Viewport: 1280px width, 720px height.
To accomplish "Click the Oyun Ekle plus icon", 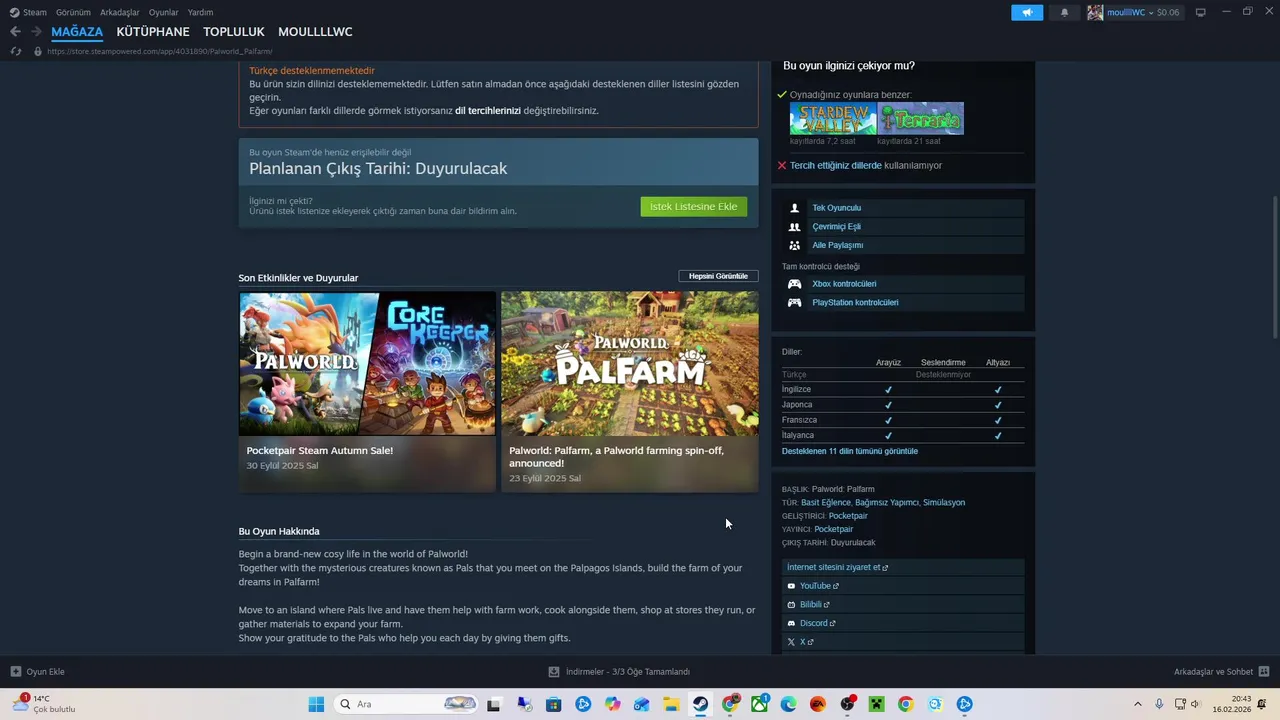I will 16,672.
